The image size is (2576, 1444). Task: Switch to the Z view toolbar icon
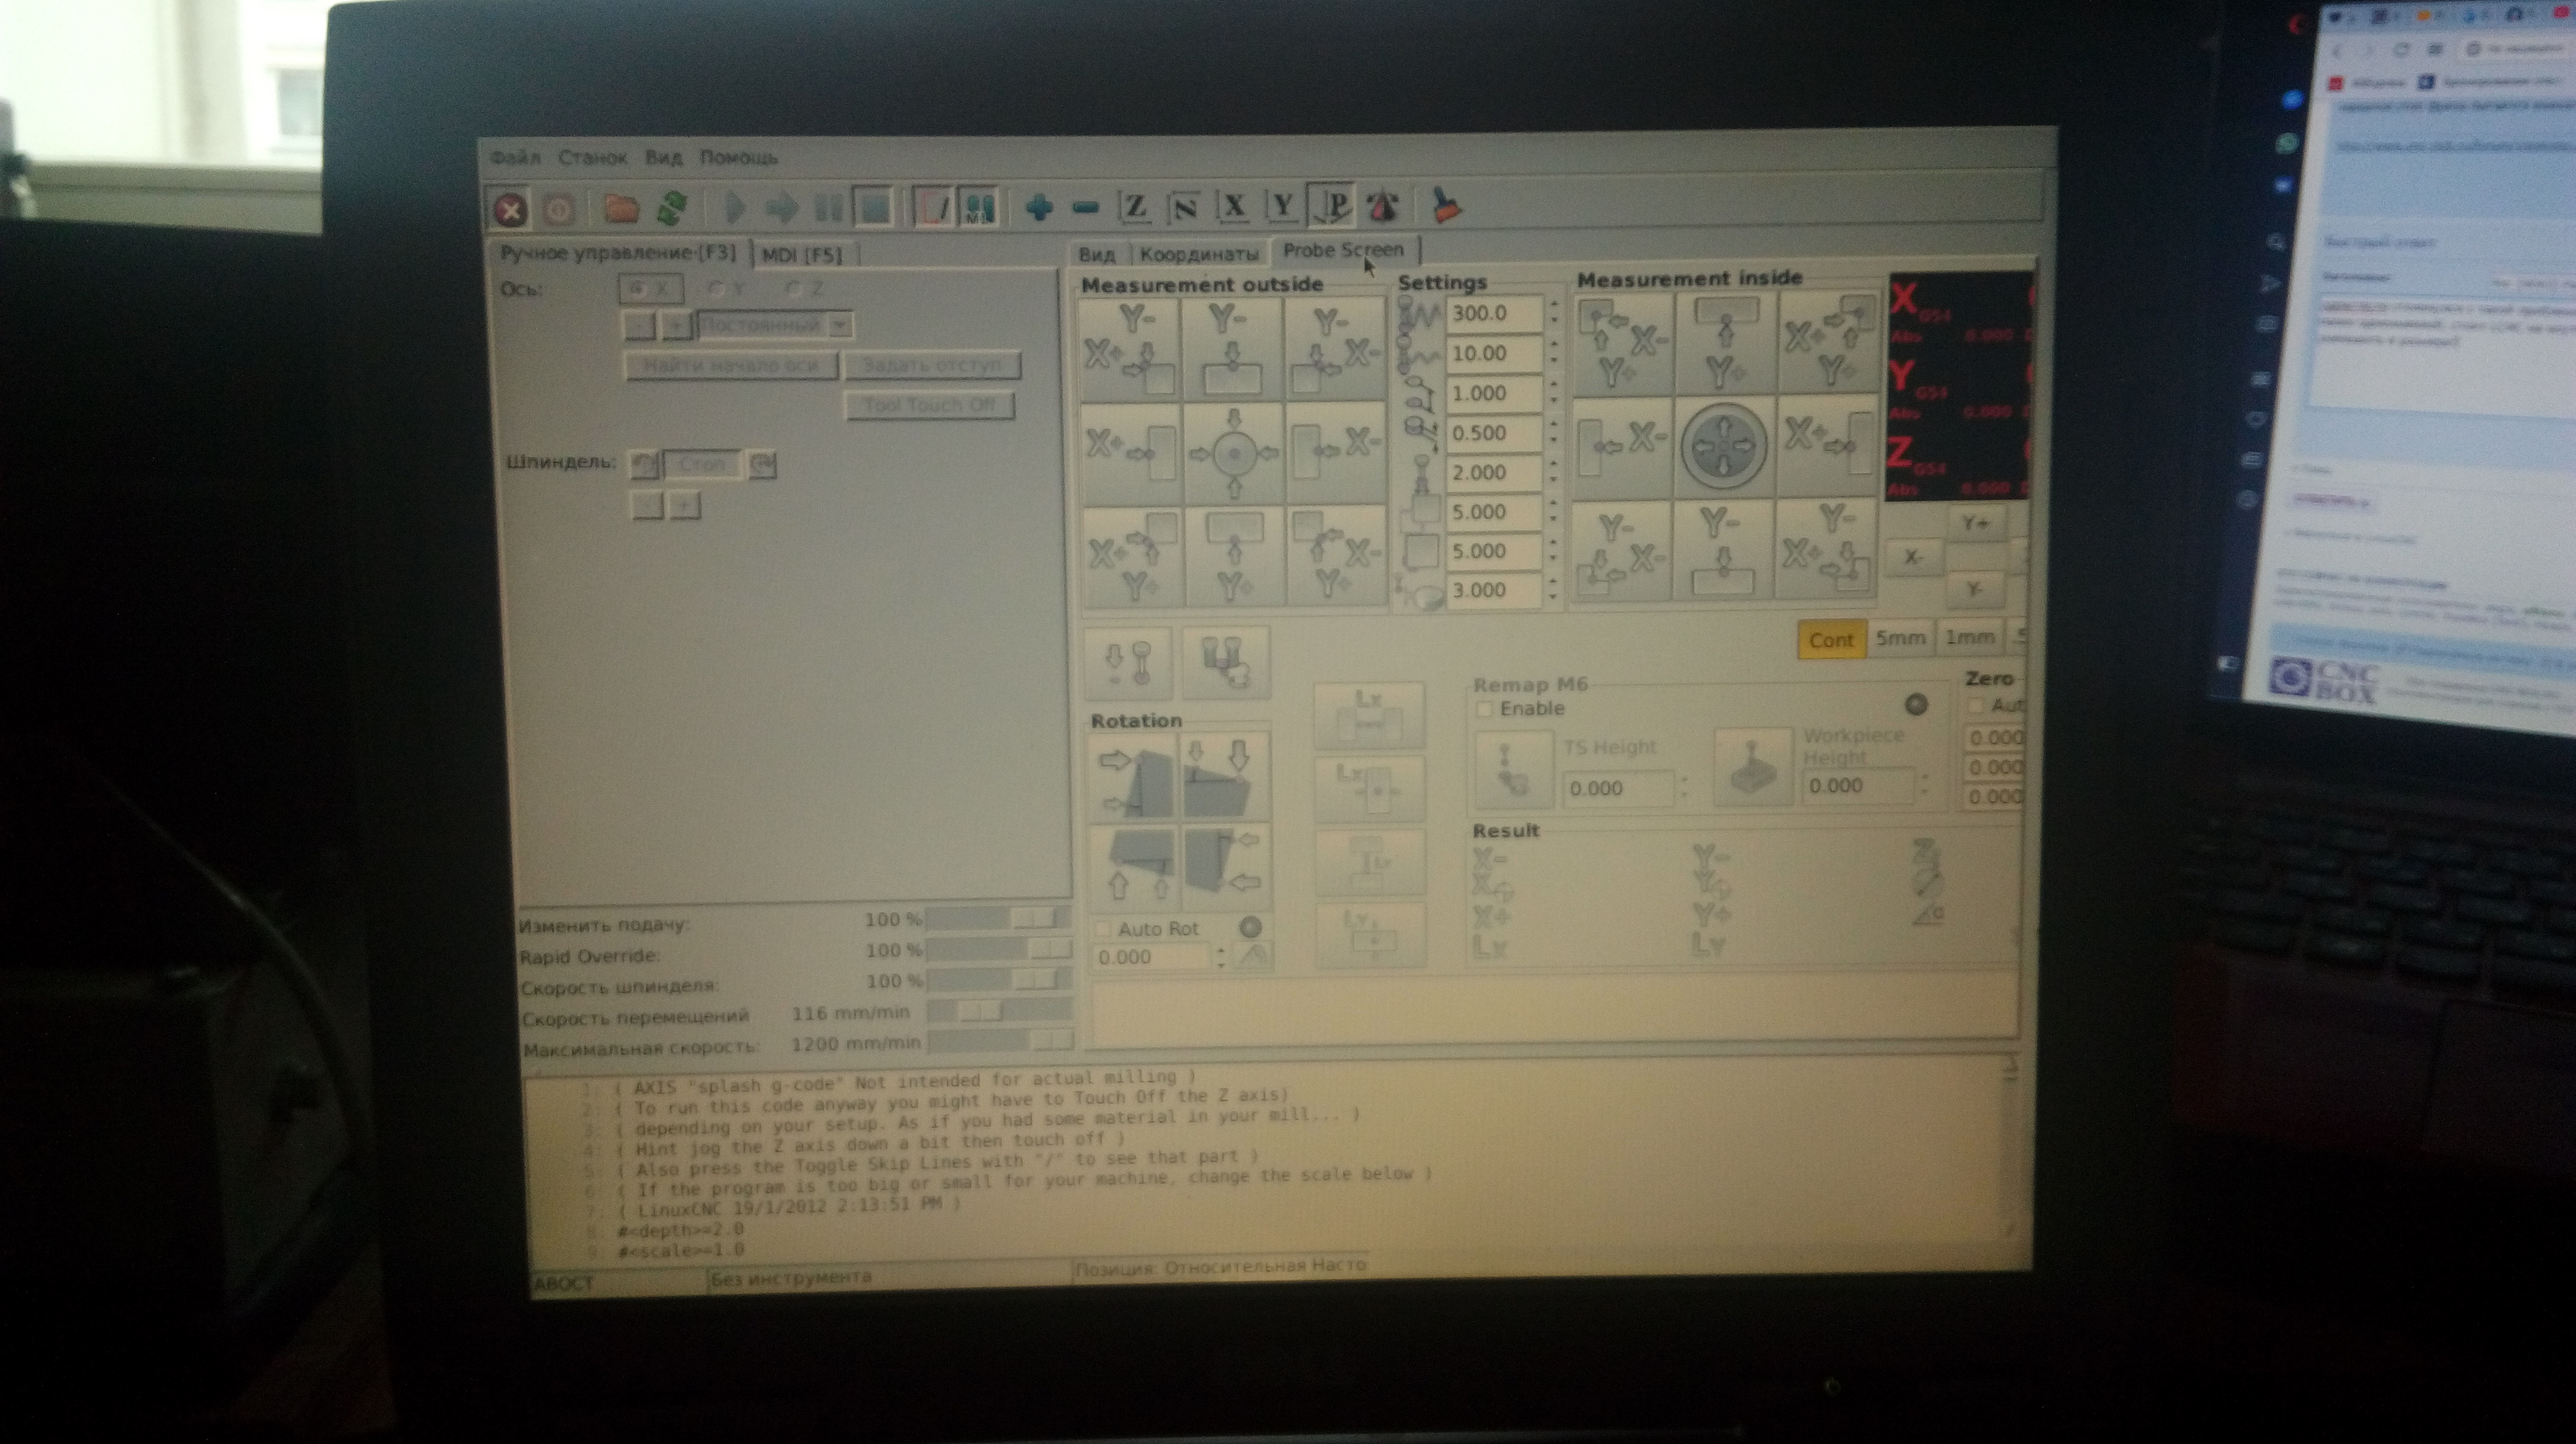(x=1135, y=207)
